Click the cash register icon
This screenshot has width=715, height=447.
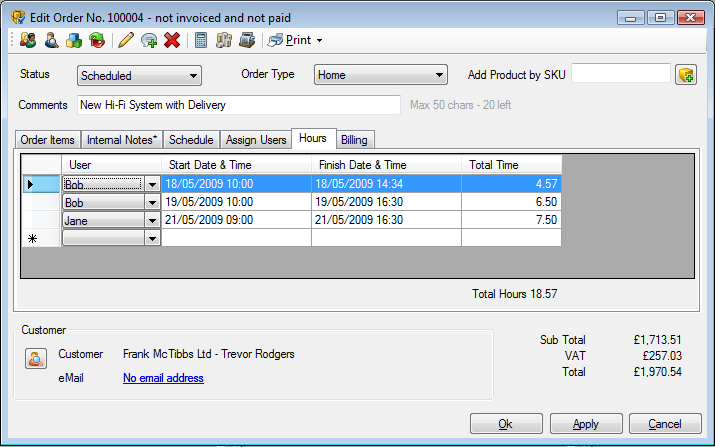[247, 41]
